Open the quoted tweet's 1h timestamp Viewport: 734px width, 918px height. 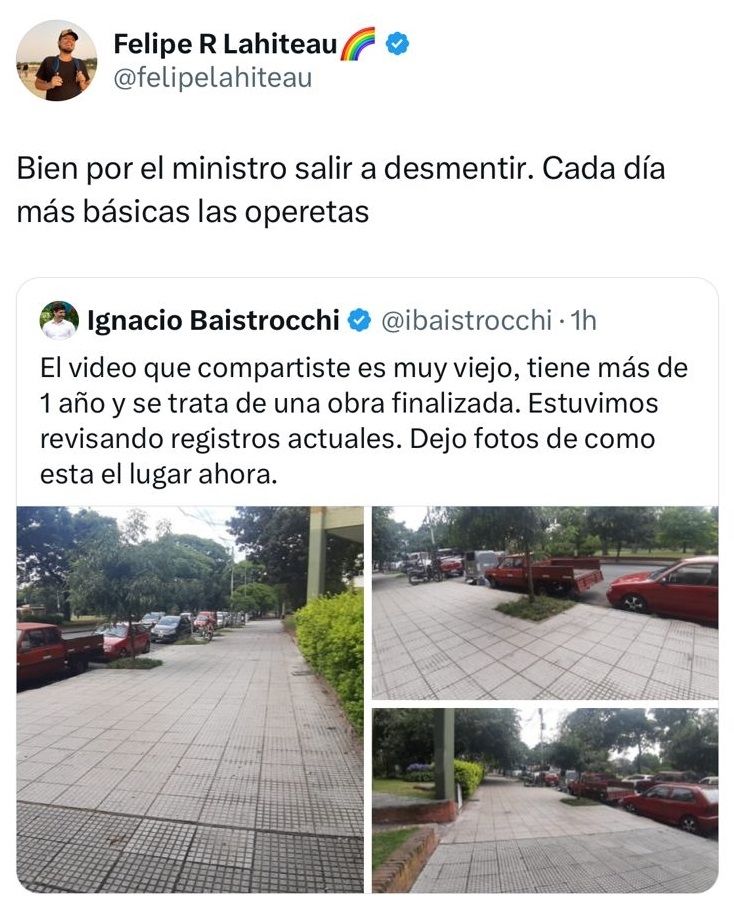[x=583, y=320]
